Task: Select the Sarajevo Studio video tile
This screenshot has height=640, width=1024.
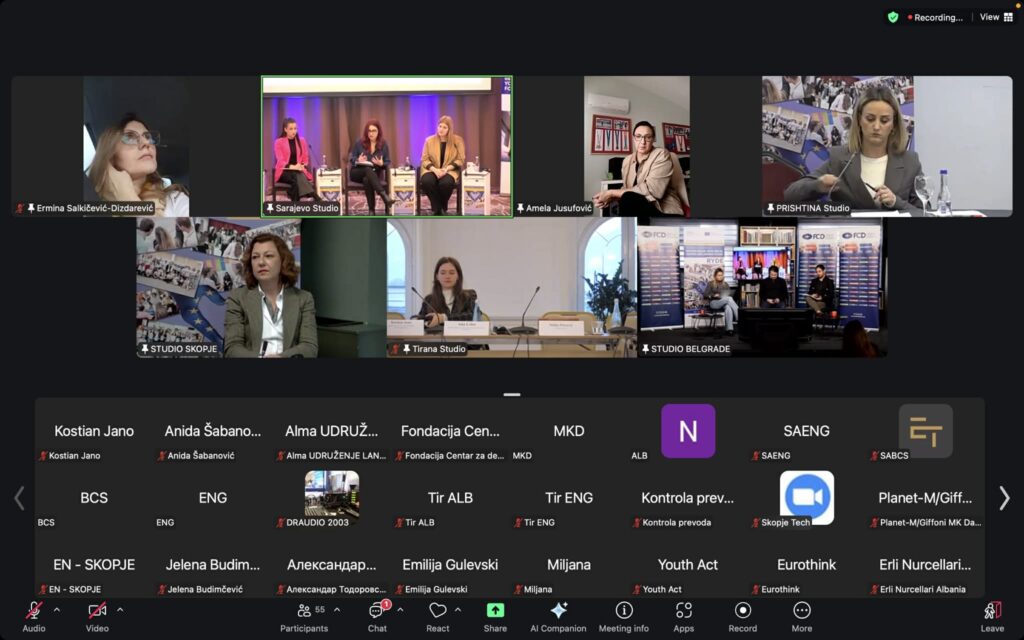Action: (x=387, y=146)
